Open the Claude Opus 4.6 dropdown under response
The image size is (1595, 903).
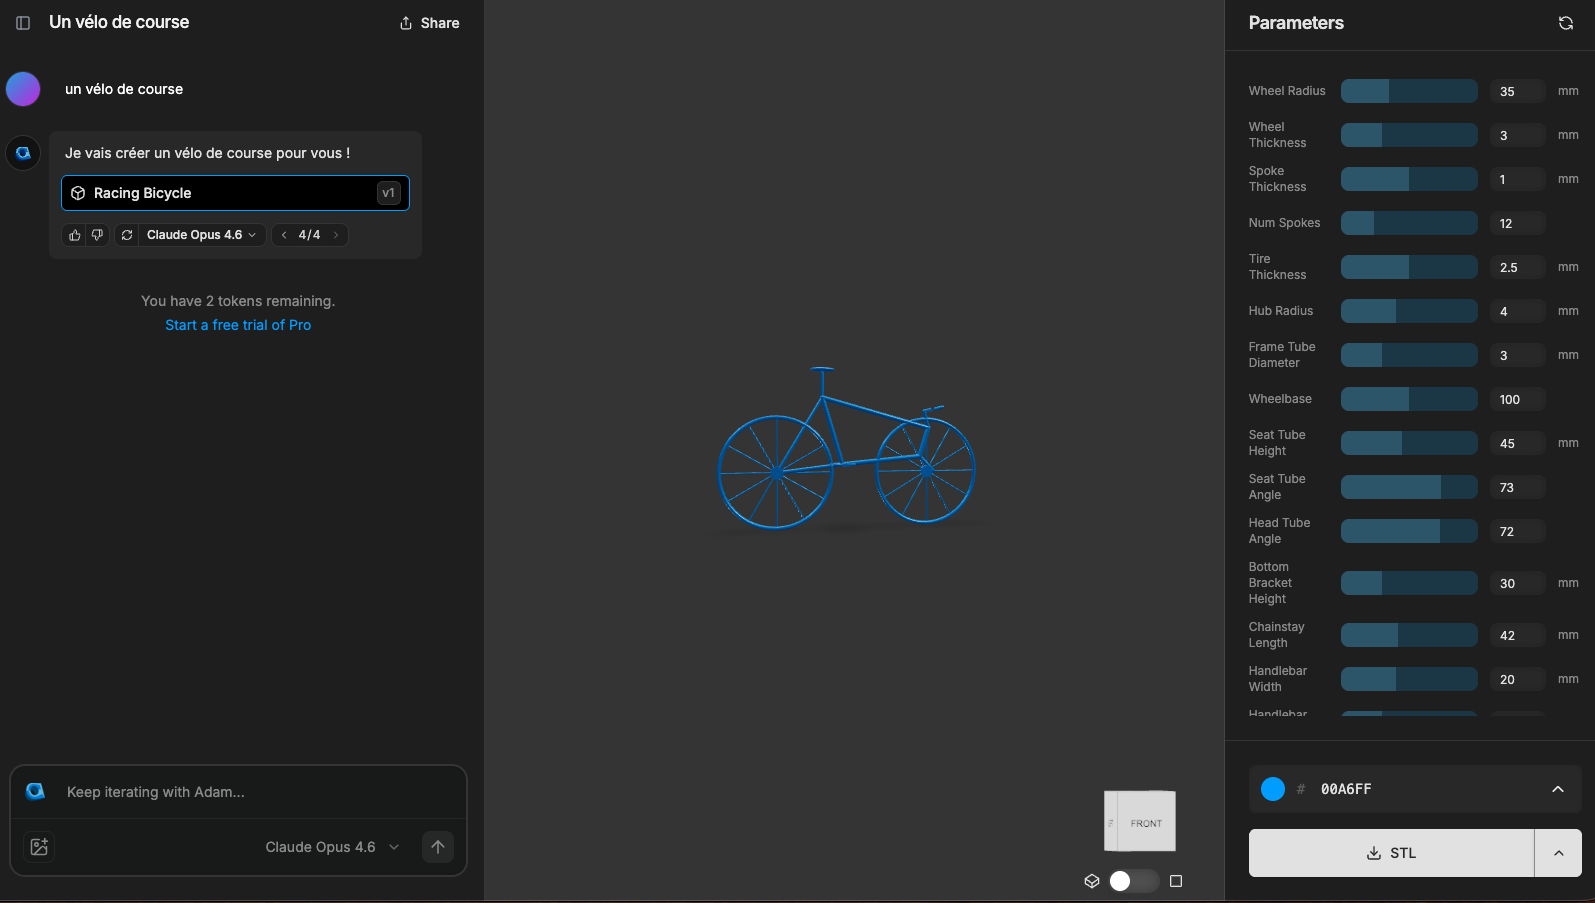[x=201, y=235]
